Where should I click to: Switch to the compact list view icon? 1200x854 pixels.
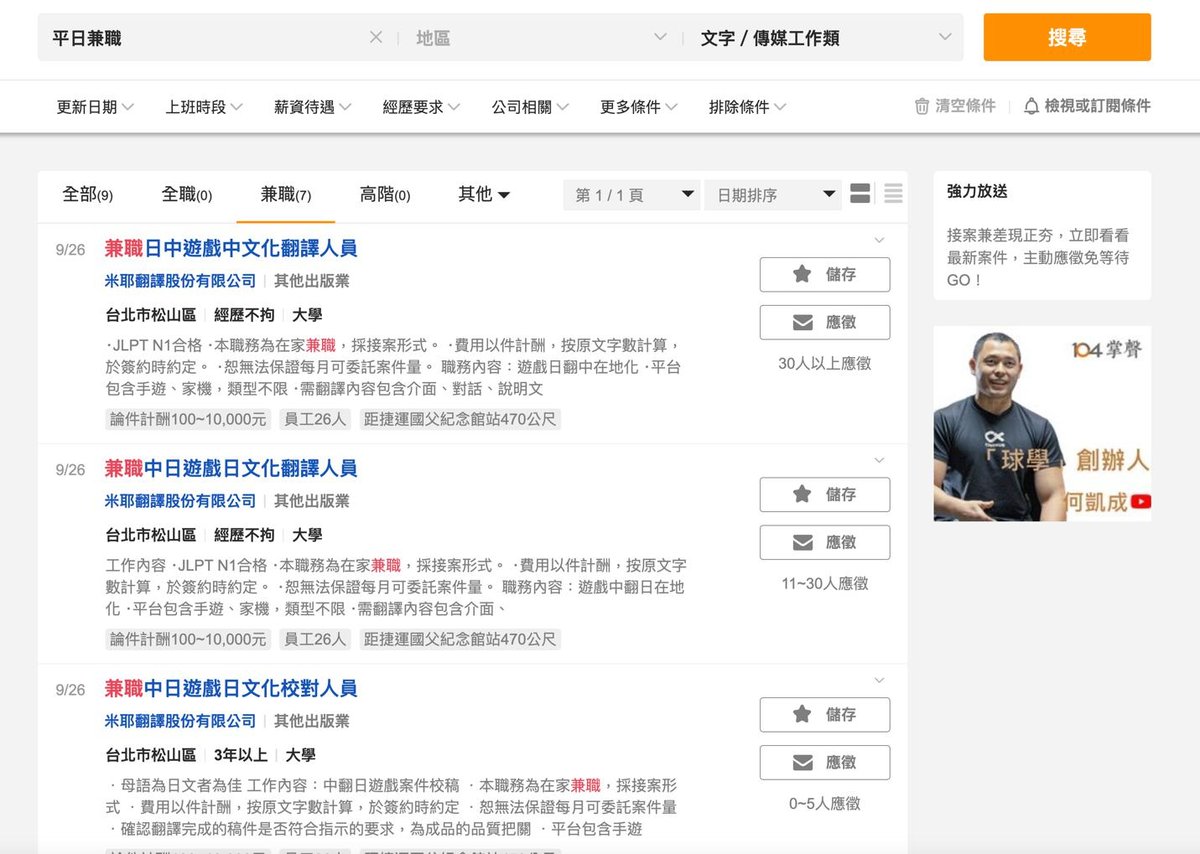(893, 194)
